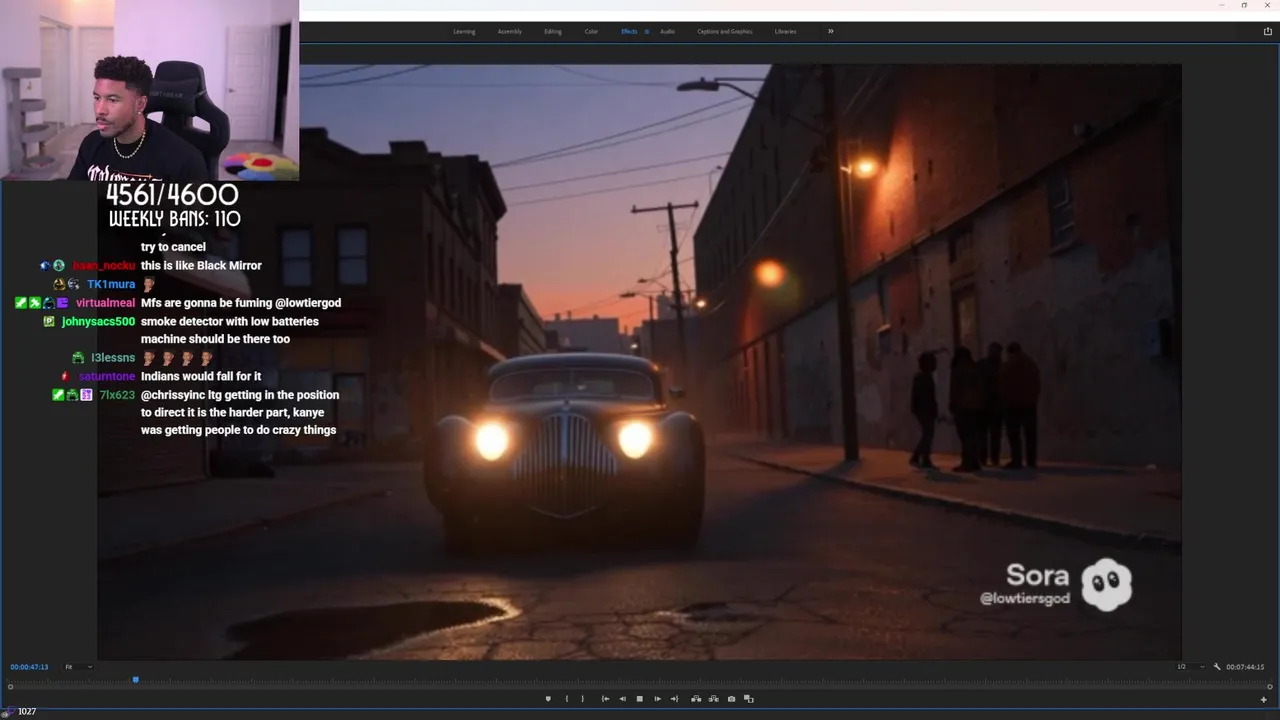Click chat username virtualmeal

point(105,303)
